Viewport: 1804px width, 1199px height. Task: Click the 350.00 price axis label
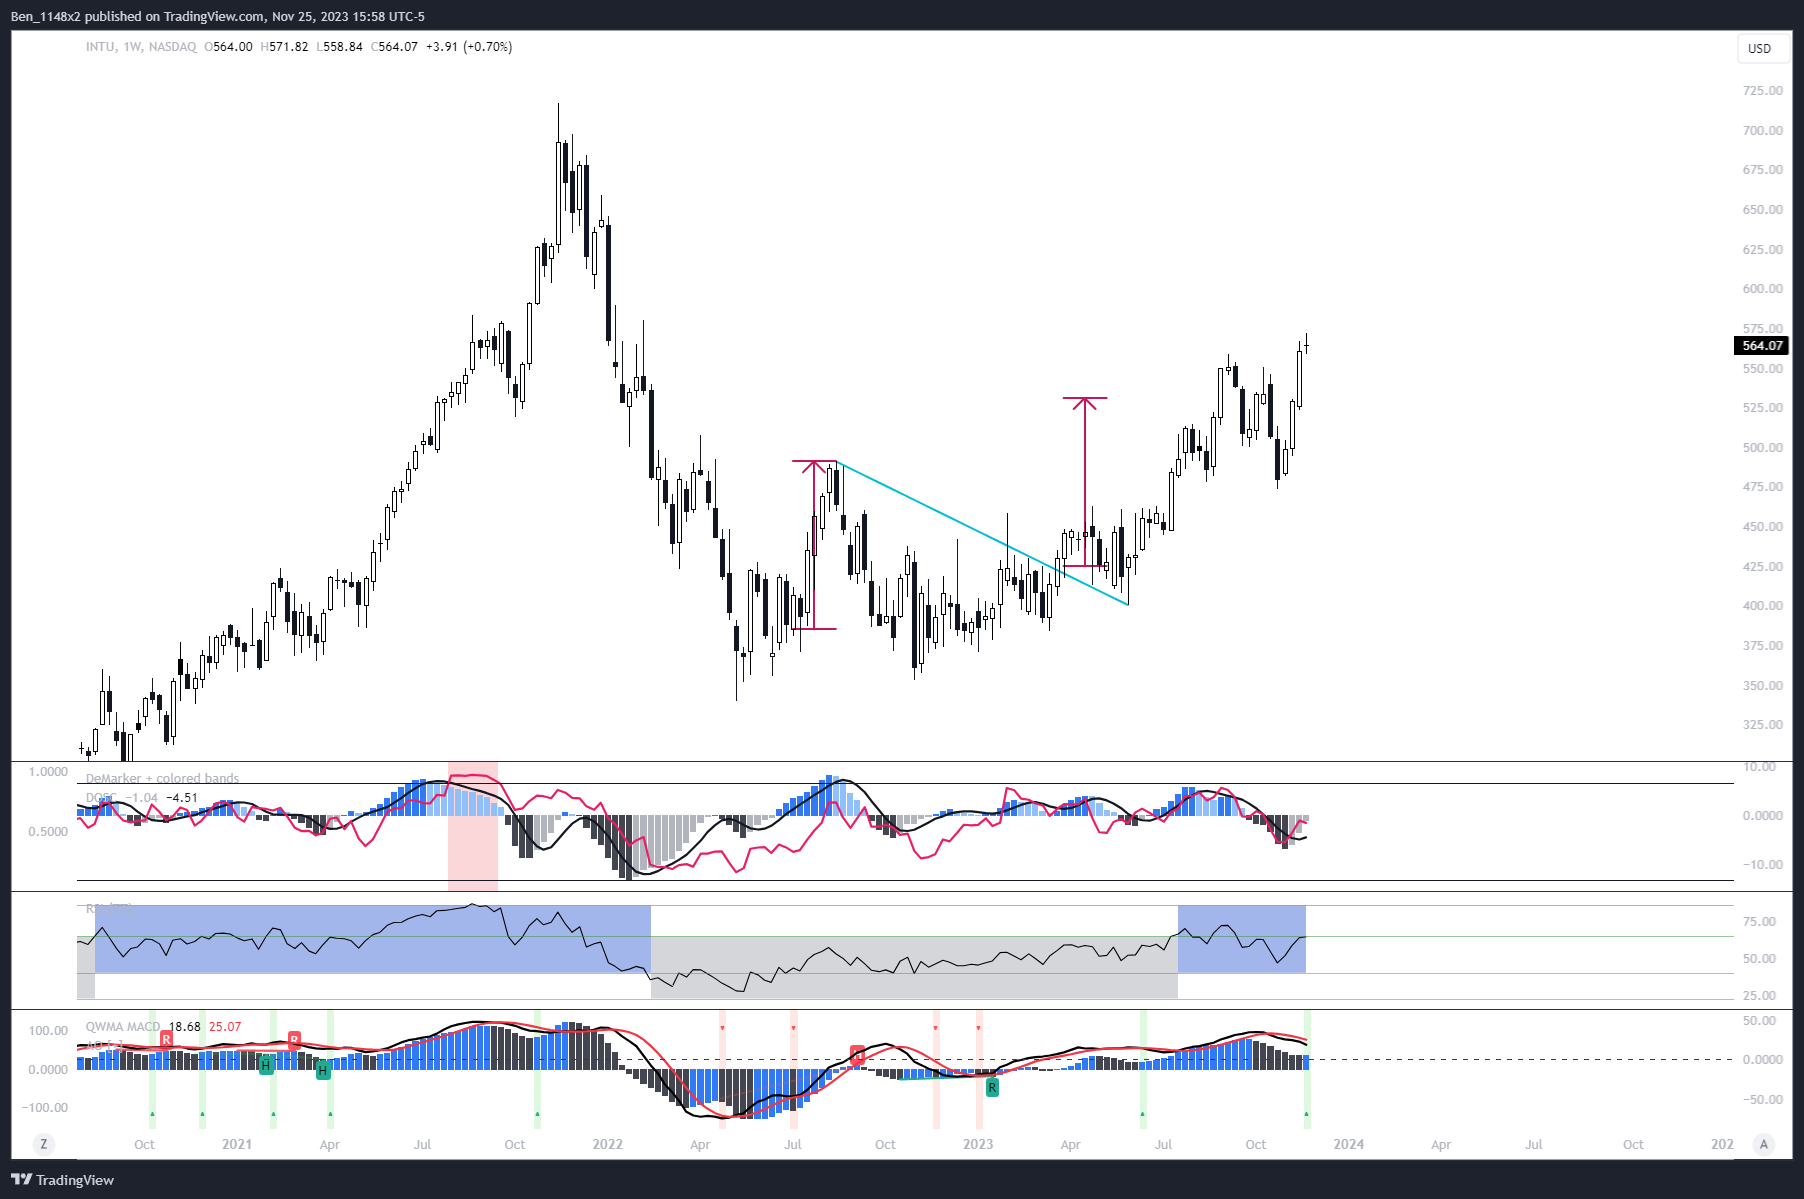(1763, 686)
